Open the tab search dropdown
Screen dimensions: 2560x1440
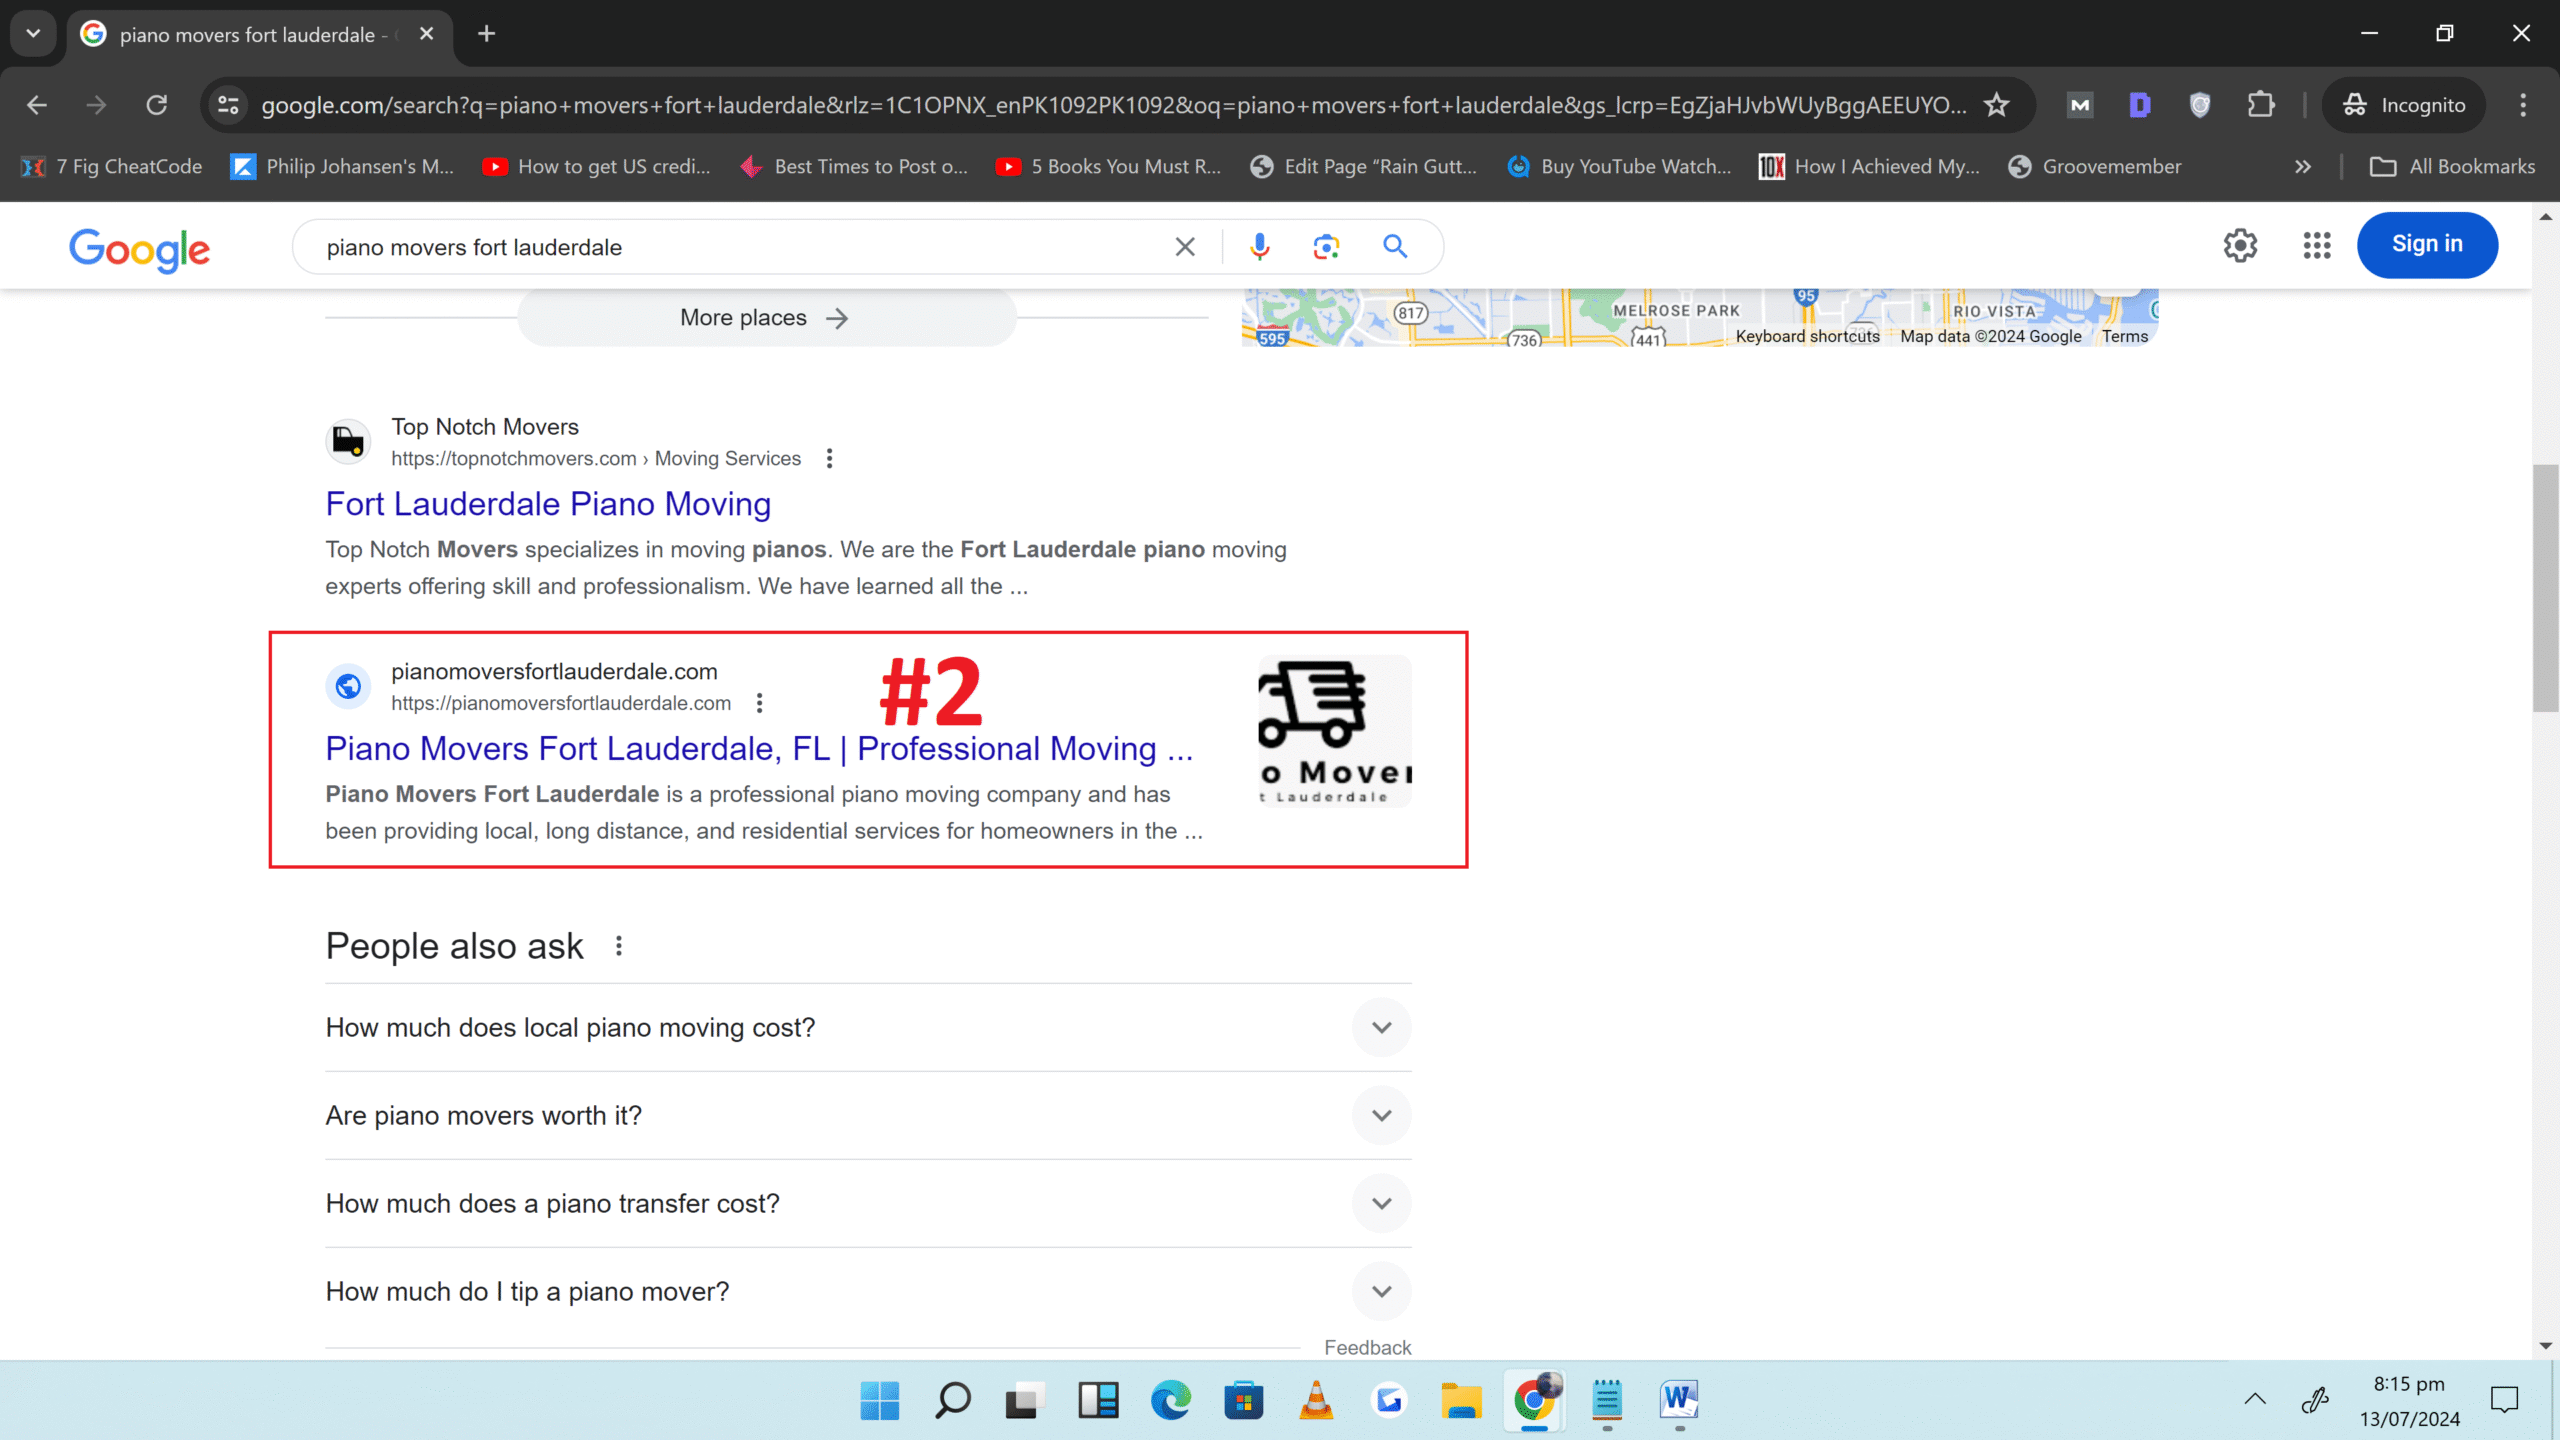tap(33, 33)
